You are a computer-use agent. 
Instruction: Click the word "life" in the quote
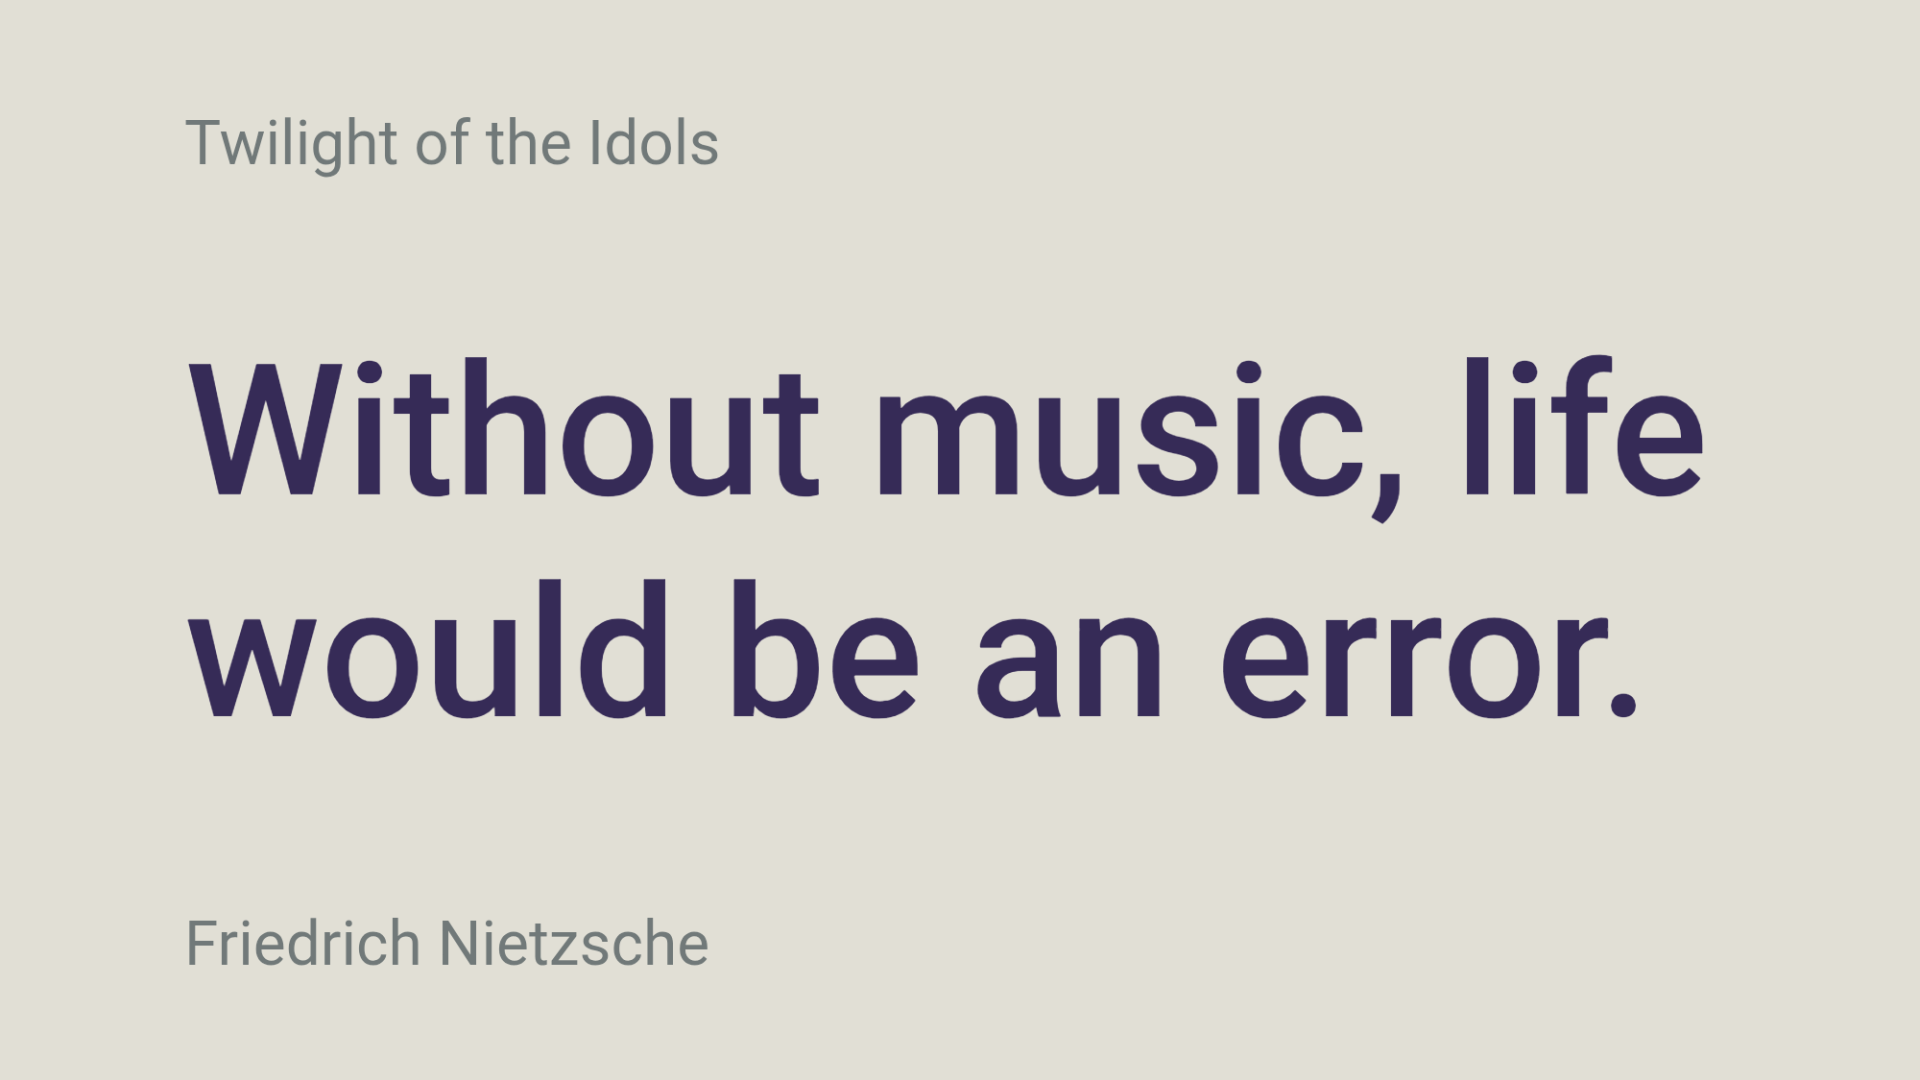pyautogui.click(x=1582, y=430)
